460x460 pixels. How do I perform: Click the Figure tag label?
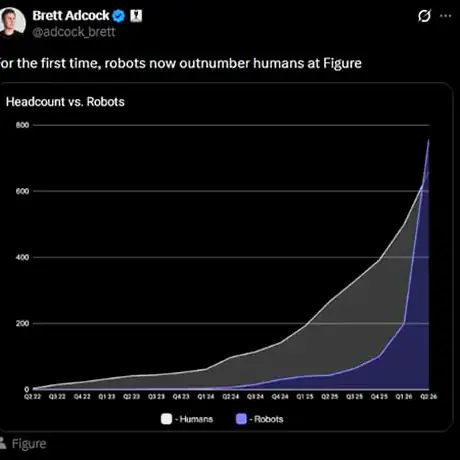click(29, 444)
